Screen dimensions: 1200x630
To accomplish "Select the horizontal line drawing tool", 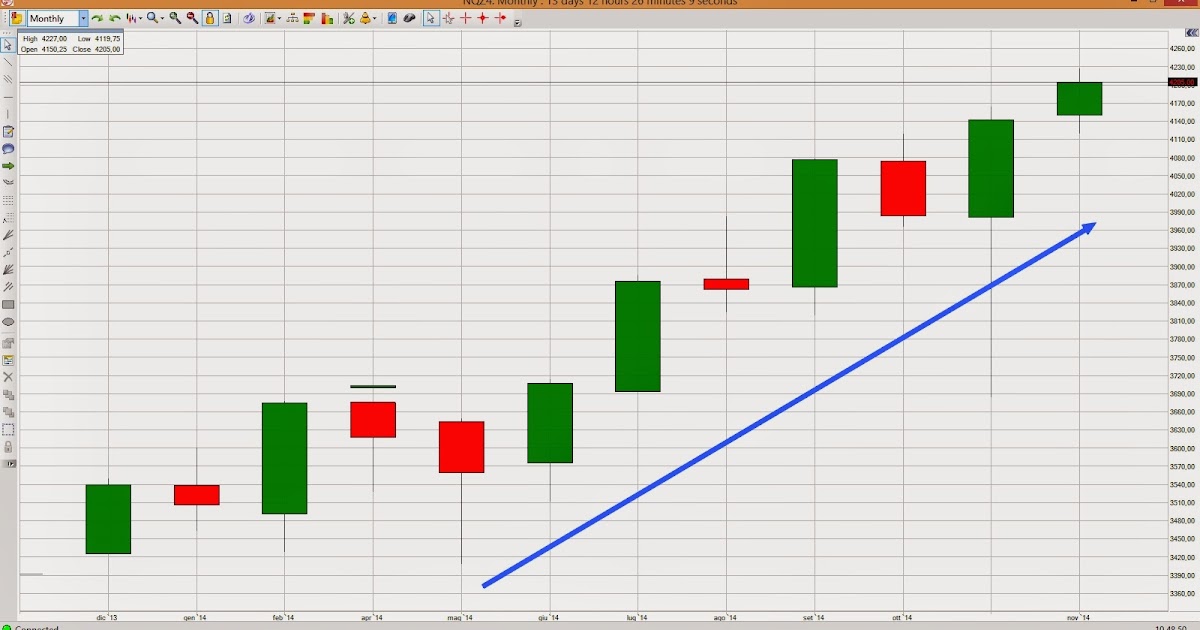I will (9, 97).
